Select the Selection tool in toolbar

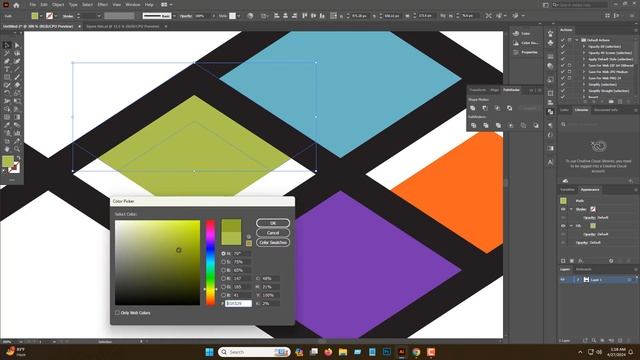[x=7, y=45]
